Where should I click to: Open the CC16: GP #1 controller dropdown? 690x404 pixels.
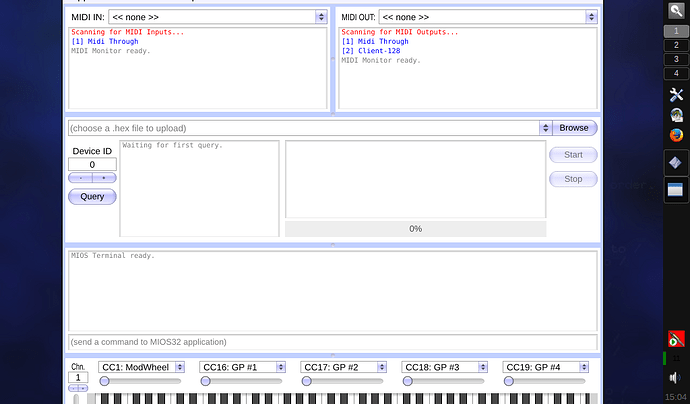point(242,367)
